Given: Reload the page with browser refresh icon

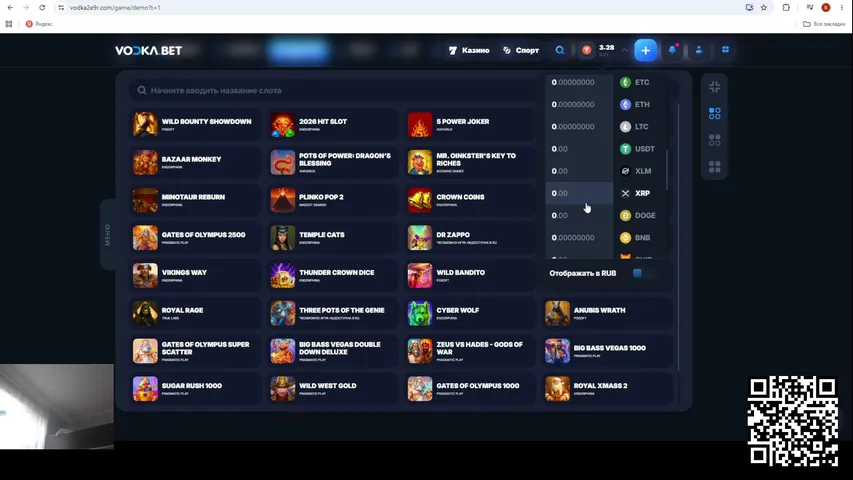Looking at the screenshot, I should pyautogui.click(x=42, y=8).
